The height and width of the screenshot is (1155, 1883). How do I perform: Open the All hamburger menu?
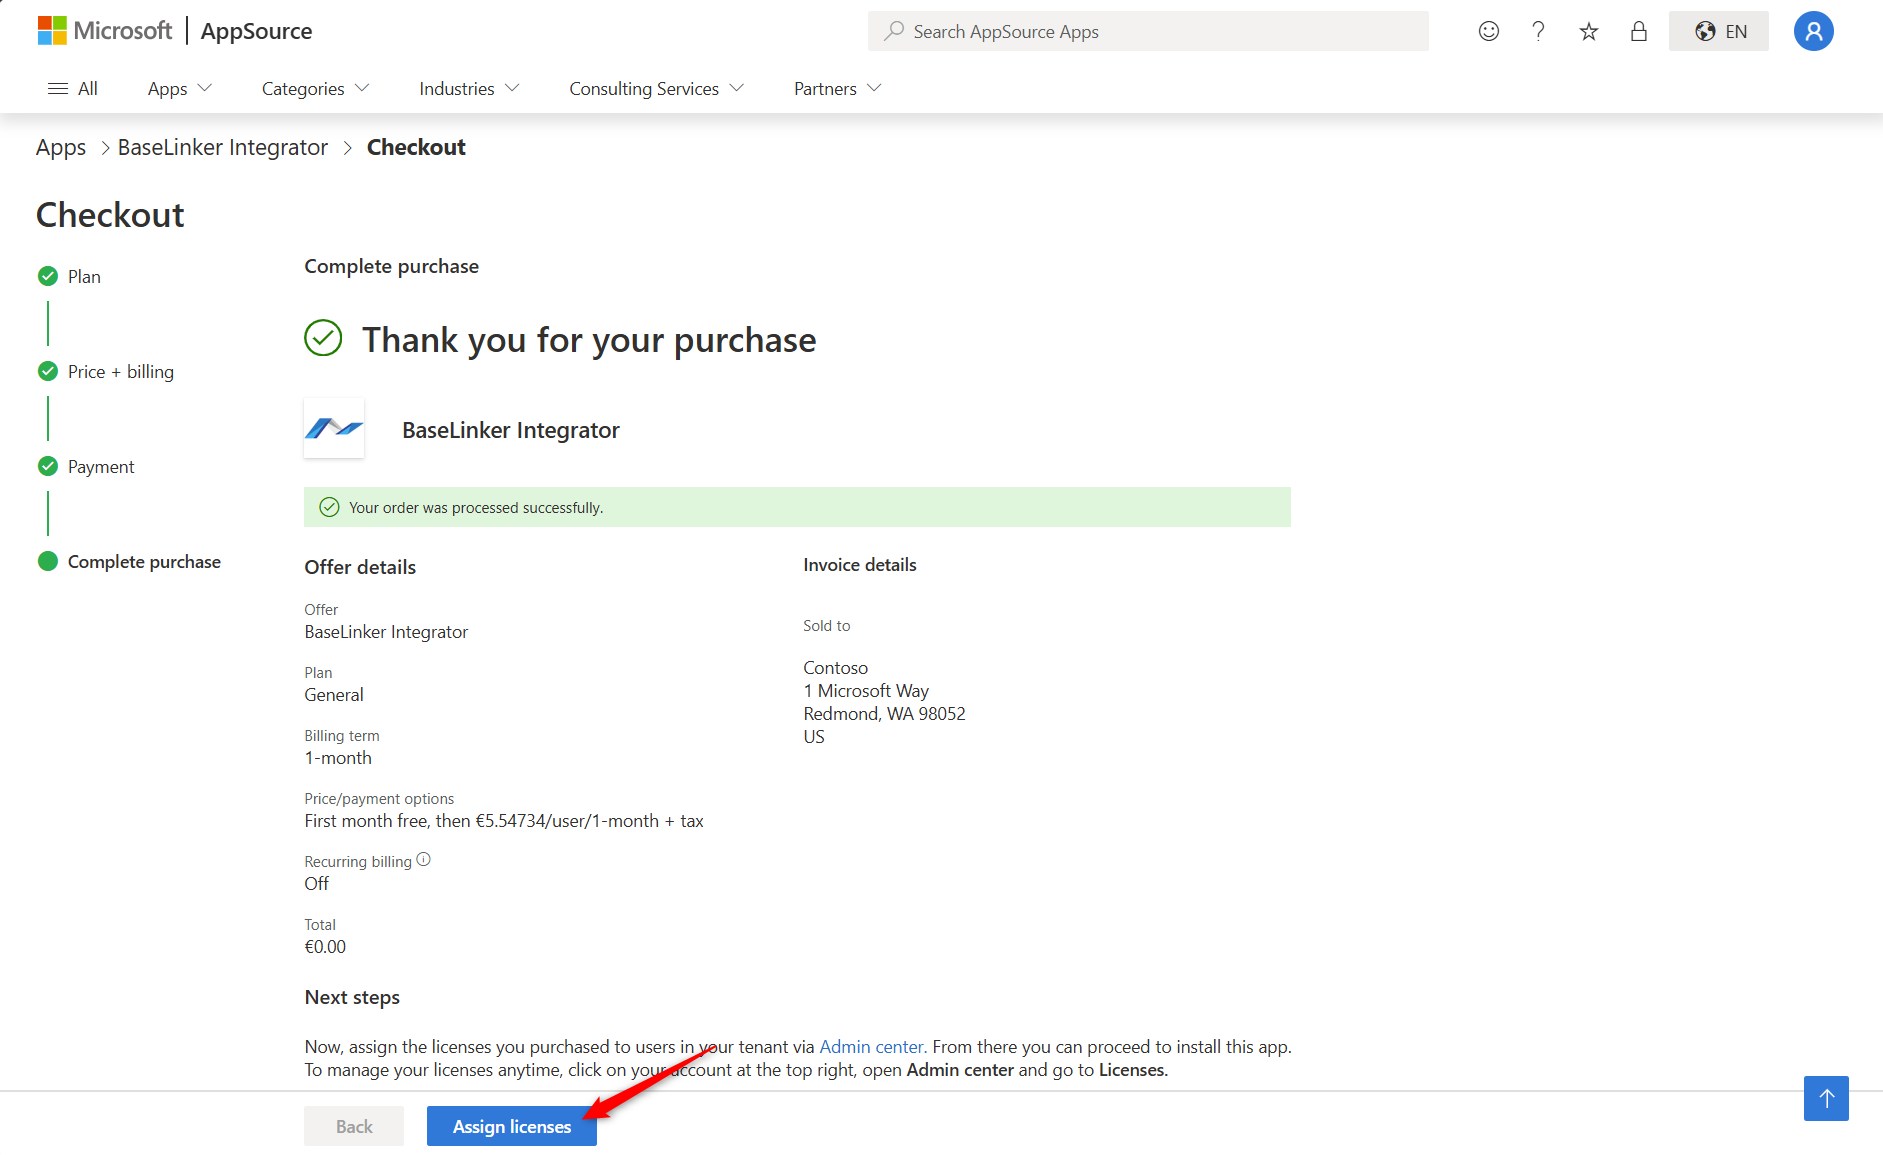[73, 88]
